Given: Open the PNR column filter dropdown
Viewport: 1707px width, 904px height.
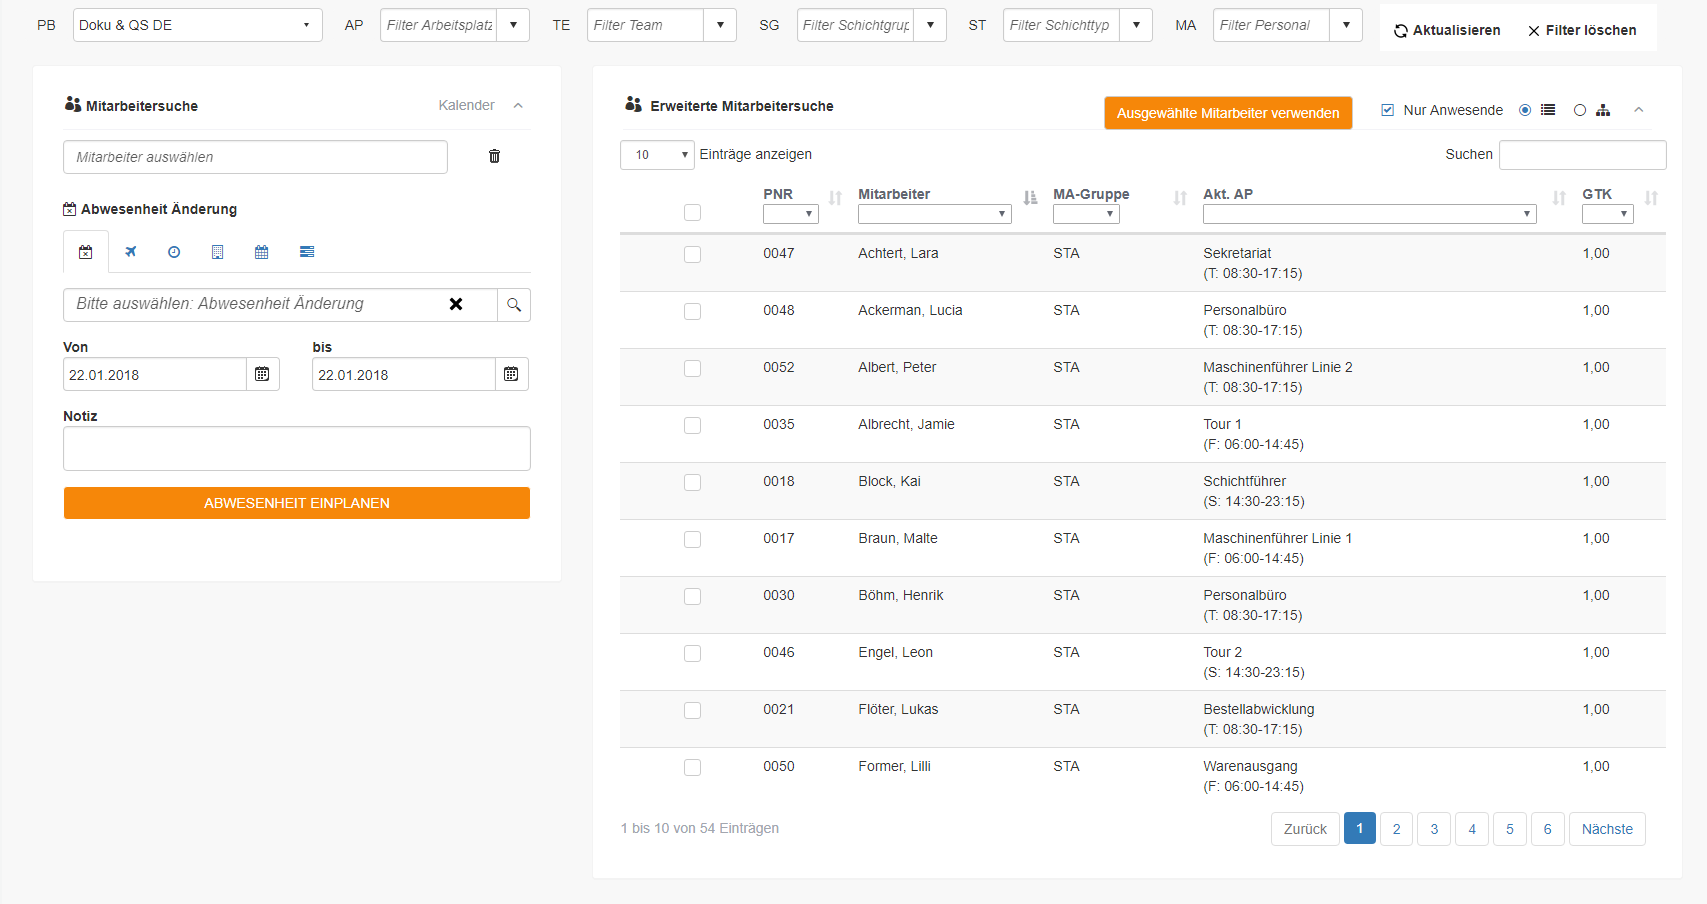Looking at the screenshot, I should pos(790,214).
